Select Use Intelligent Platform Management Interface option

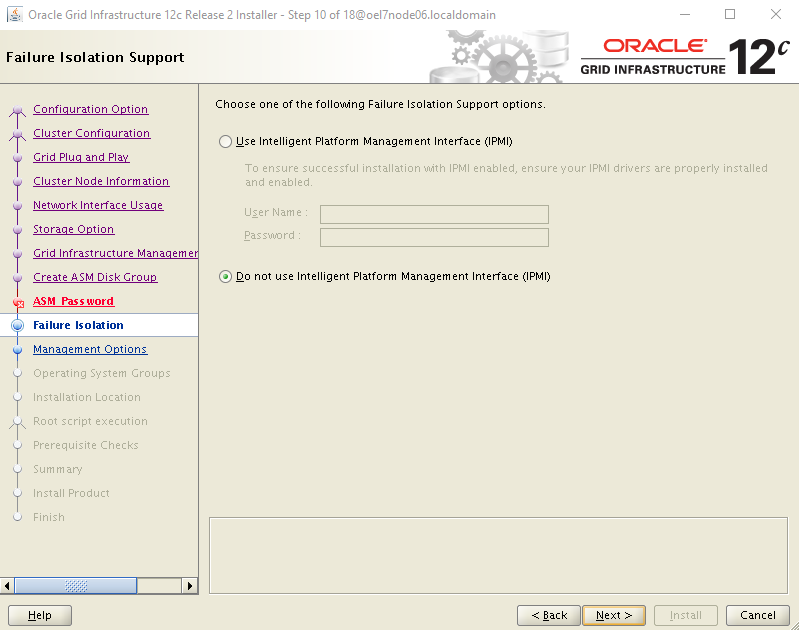(225, 142)
